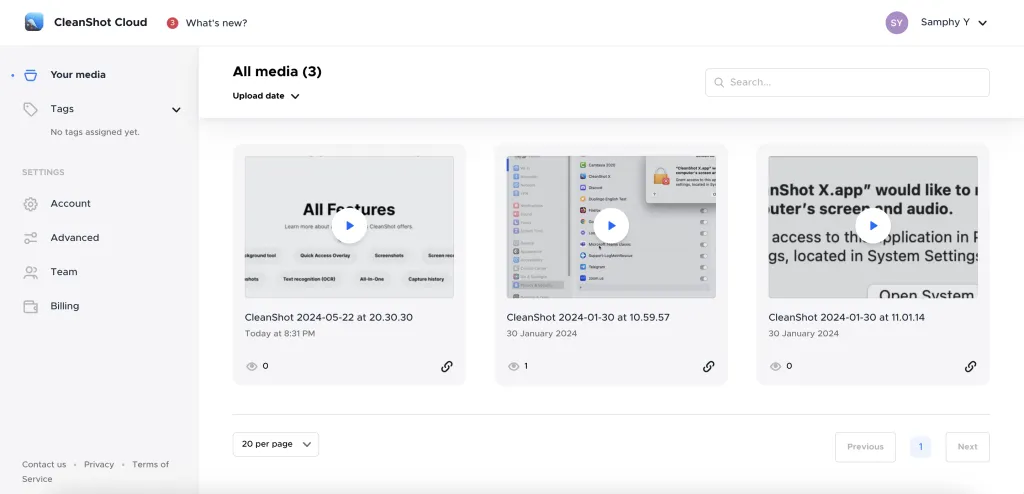Viewport: 1024px width, 494px height.
Task: Open thumbnail of CleanShot 2024-01-30 at 10.59.57
Action: pos(611,227)
